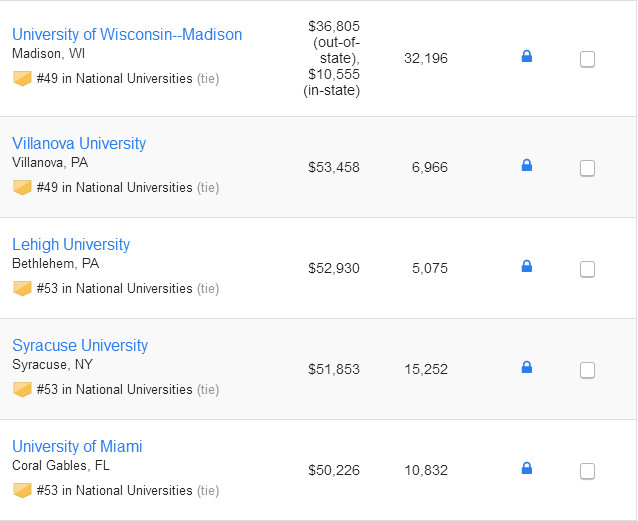Click the lock icon in Villanova University row
Viewport: 638px width, 521px height.
coord(527,165)
